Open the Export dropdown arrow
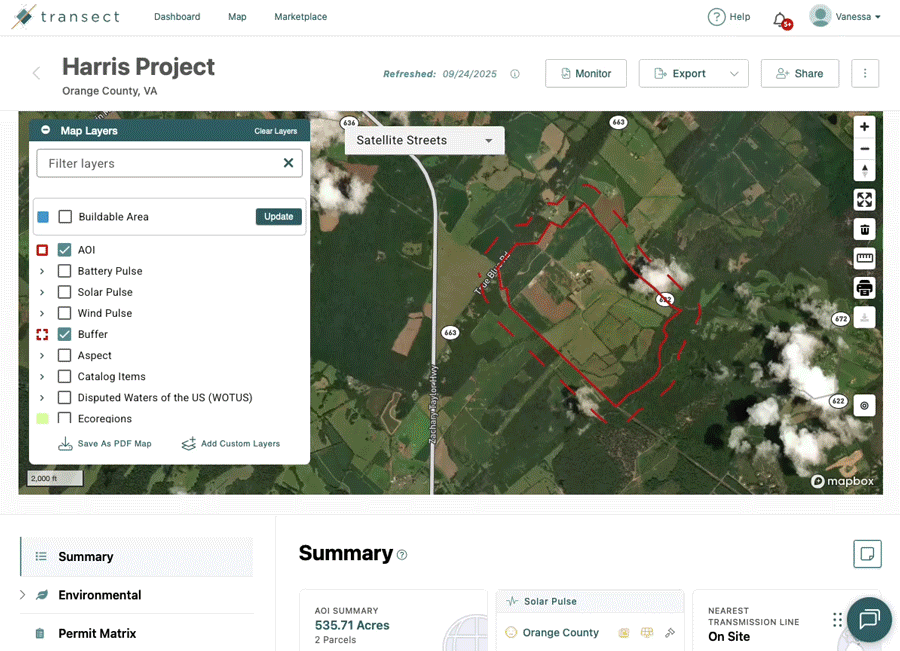The image size is (900, 651). click(x=734, y=74)
